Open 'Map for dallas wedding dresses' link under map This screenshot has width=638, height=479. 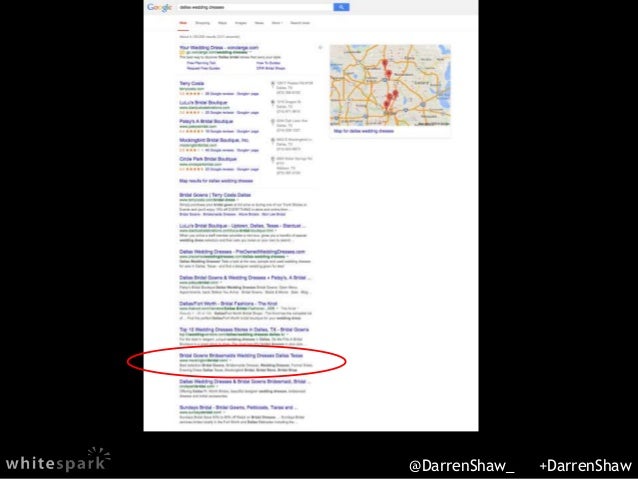coord(364,131)
